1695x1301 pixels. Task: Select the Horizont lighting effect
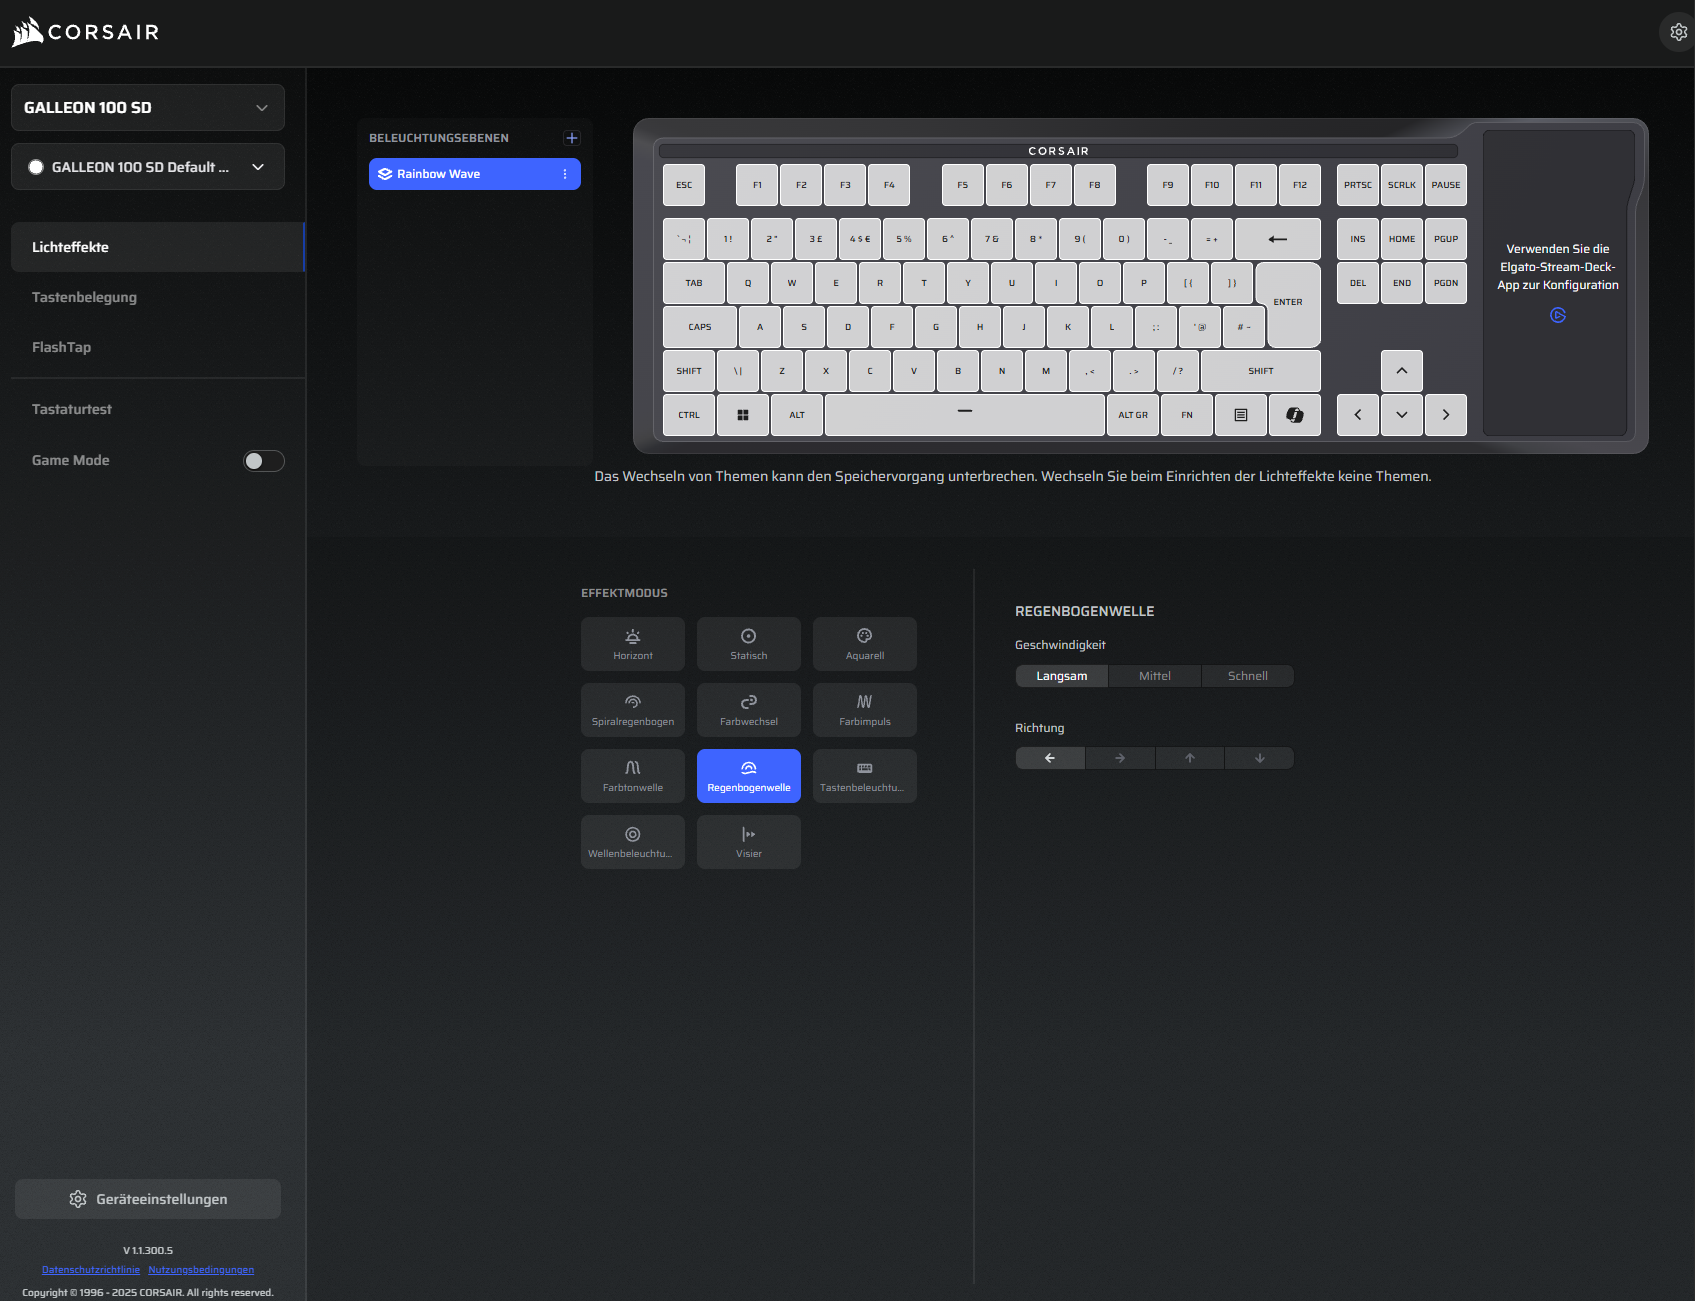coord(632,644)
